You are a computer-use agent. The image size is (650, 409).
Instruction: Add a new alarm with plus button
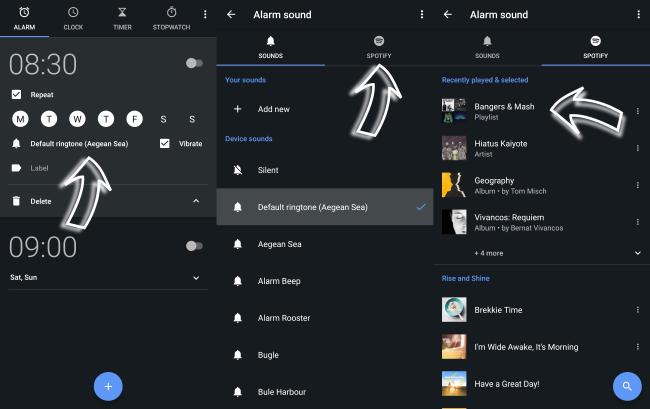[x=108, y=387]
